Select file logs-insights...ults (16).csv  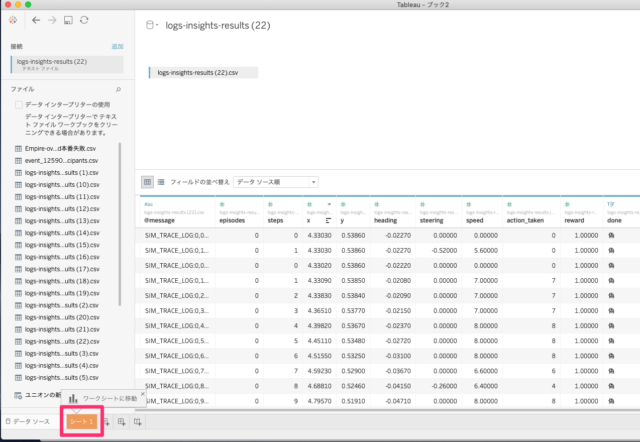[x=62, y=257]
